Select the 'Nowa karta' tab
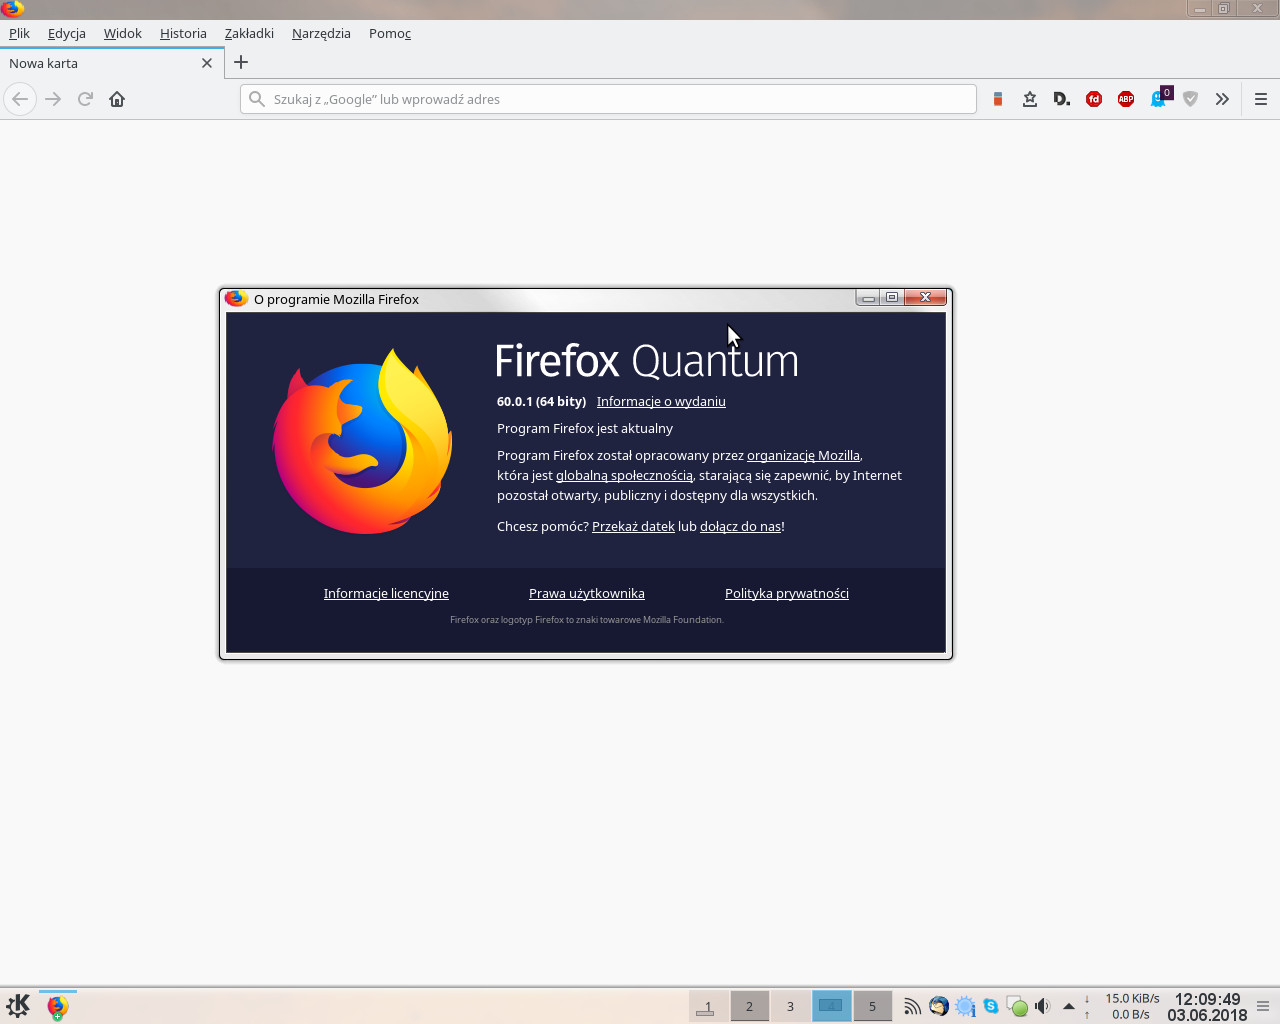Screen dimensions: 1280x1024 [112, 63]
